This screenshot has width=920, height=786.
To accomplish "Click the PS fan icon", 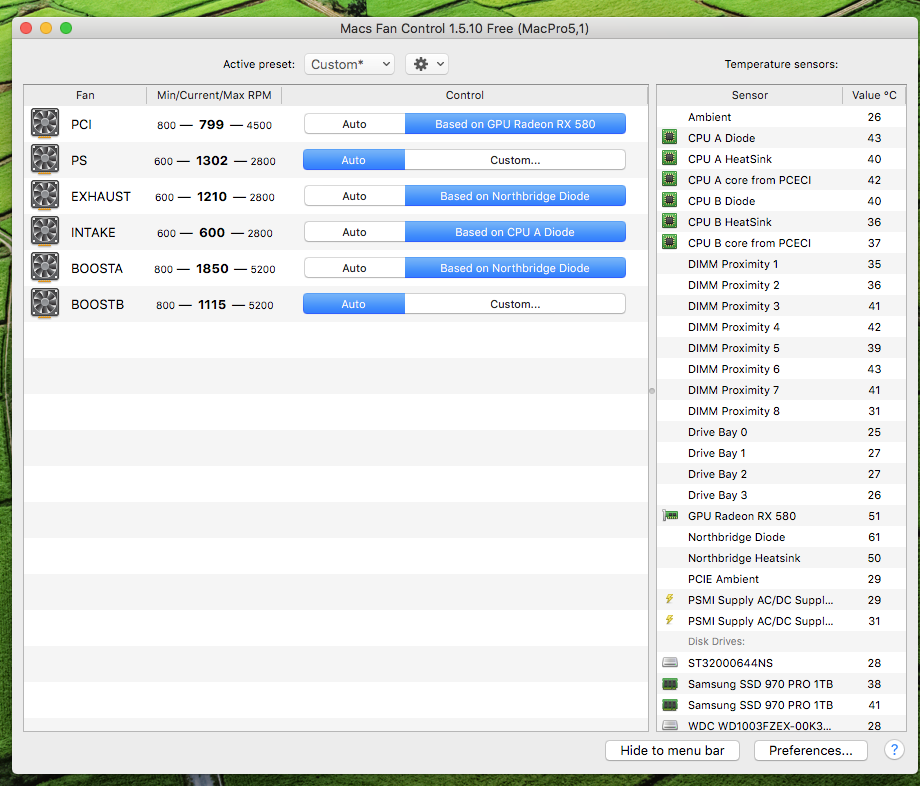I will pyautogui.click(x=45, y=160).
